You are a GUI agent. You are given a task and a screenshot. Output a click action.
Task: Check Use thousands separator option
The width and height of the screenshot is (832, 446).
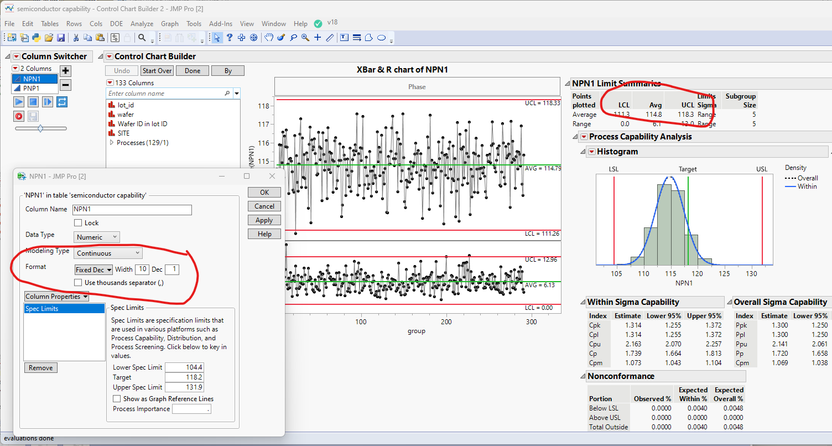tap(79, 282)
